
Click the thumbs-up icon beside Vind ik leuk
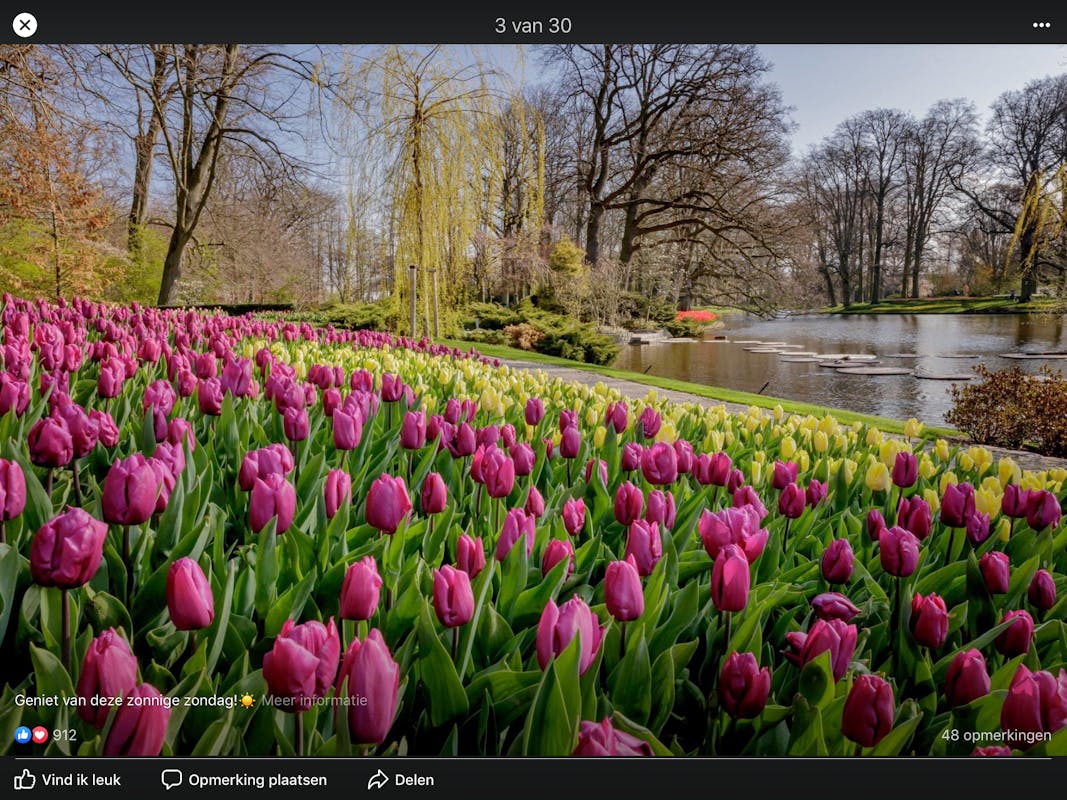(x=25, y=779)
